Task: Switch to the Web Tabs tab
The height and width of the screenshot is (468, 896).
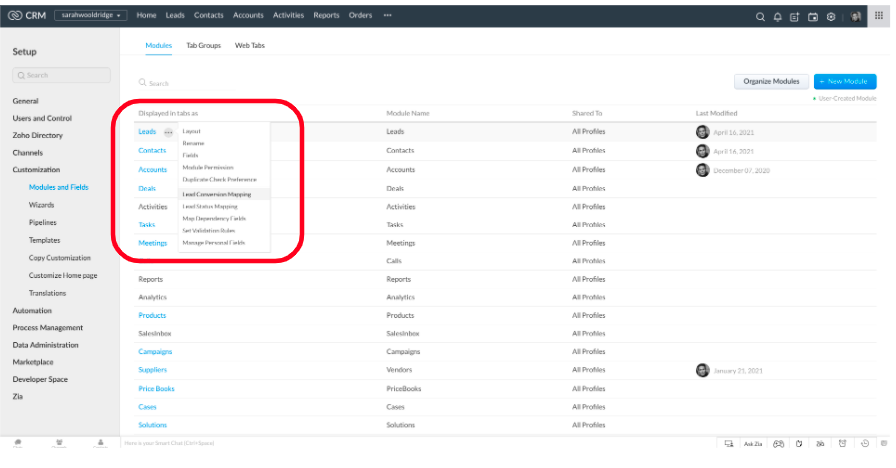Action: (x=250, y=46)
